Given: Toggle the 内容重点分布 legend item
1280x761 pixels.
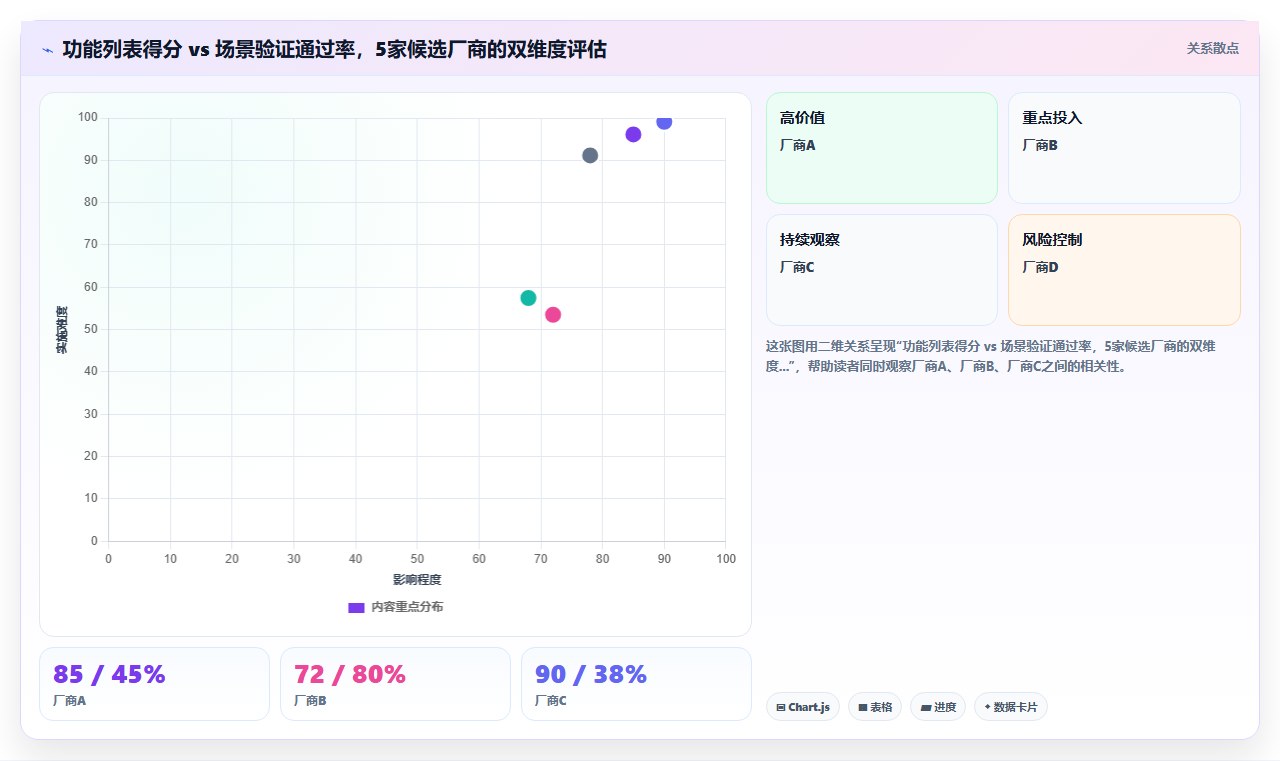Looking at the screenshot, I should point(395,607).
